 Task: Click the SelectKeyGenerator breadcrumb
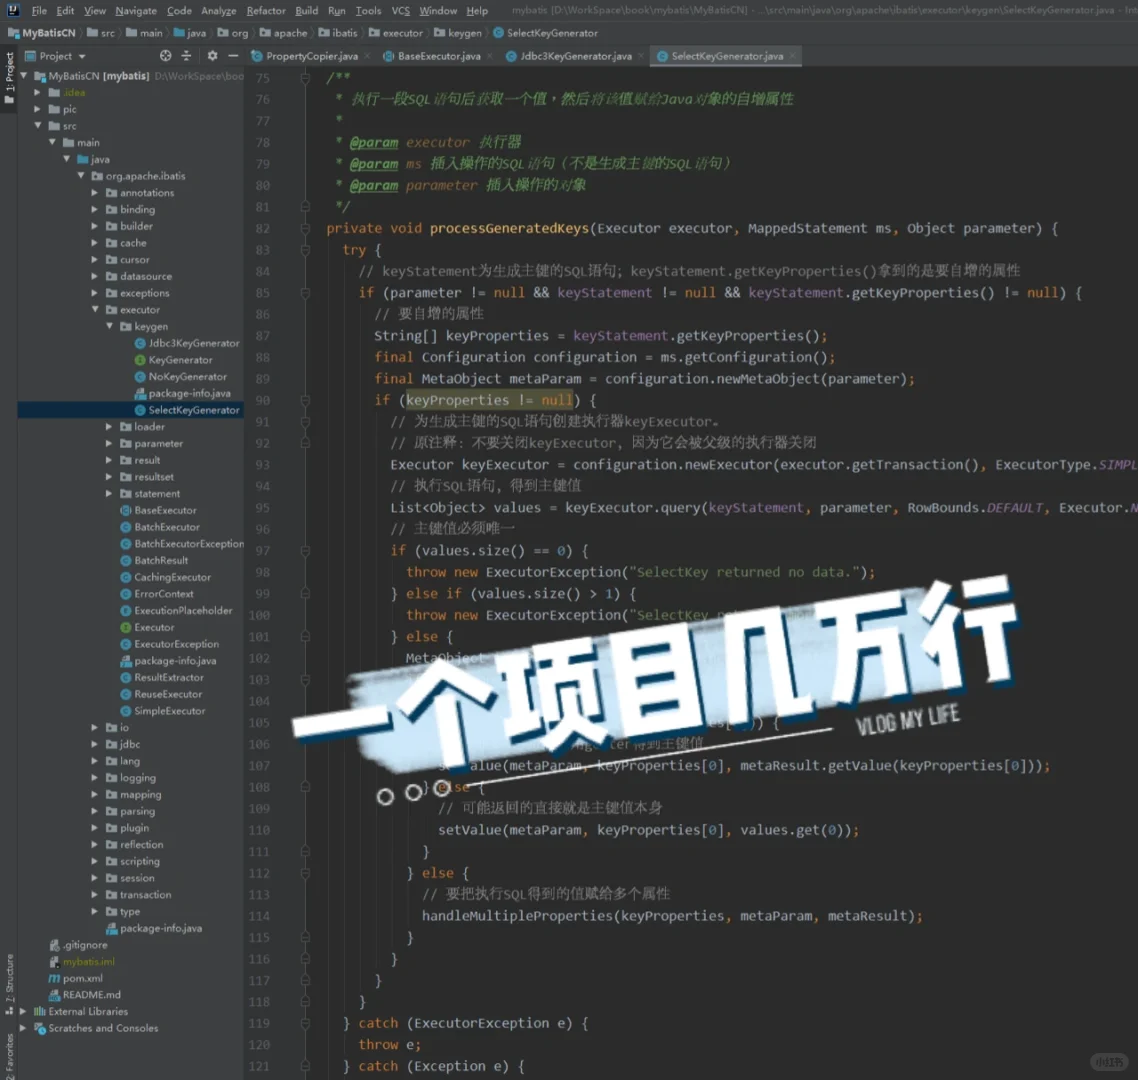point(545,33)
